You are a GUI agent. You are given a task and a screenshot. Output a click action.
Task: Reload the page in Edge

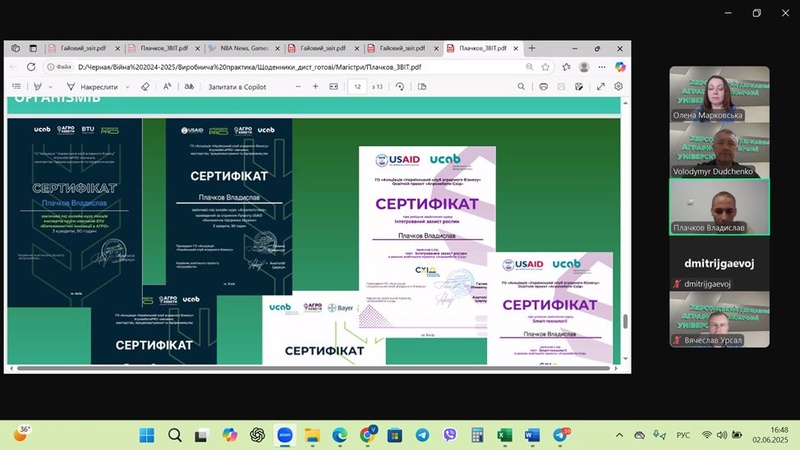pos(31,67)
